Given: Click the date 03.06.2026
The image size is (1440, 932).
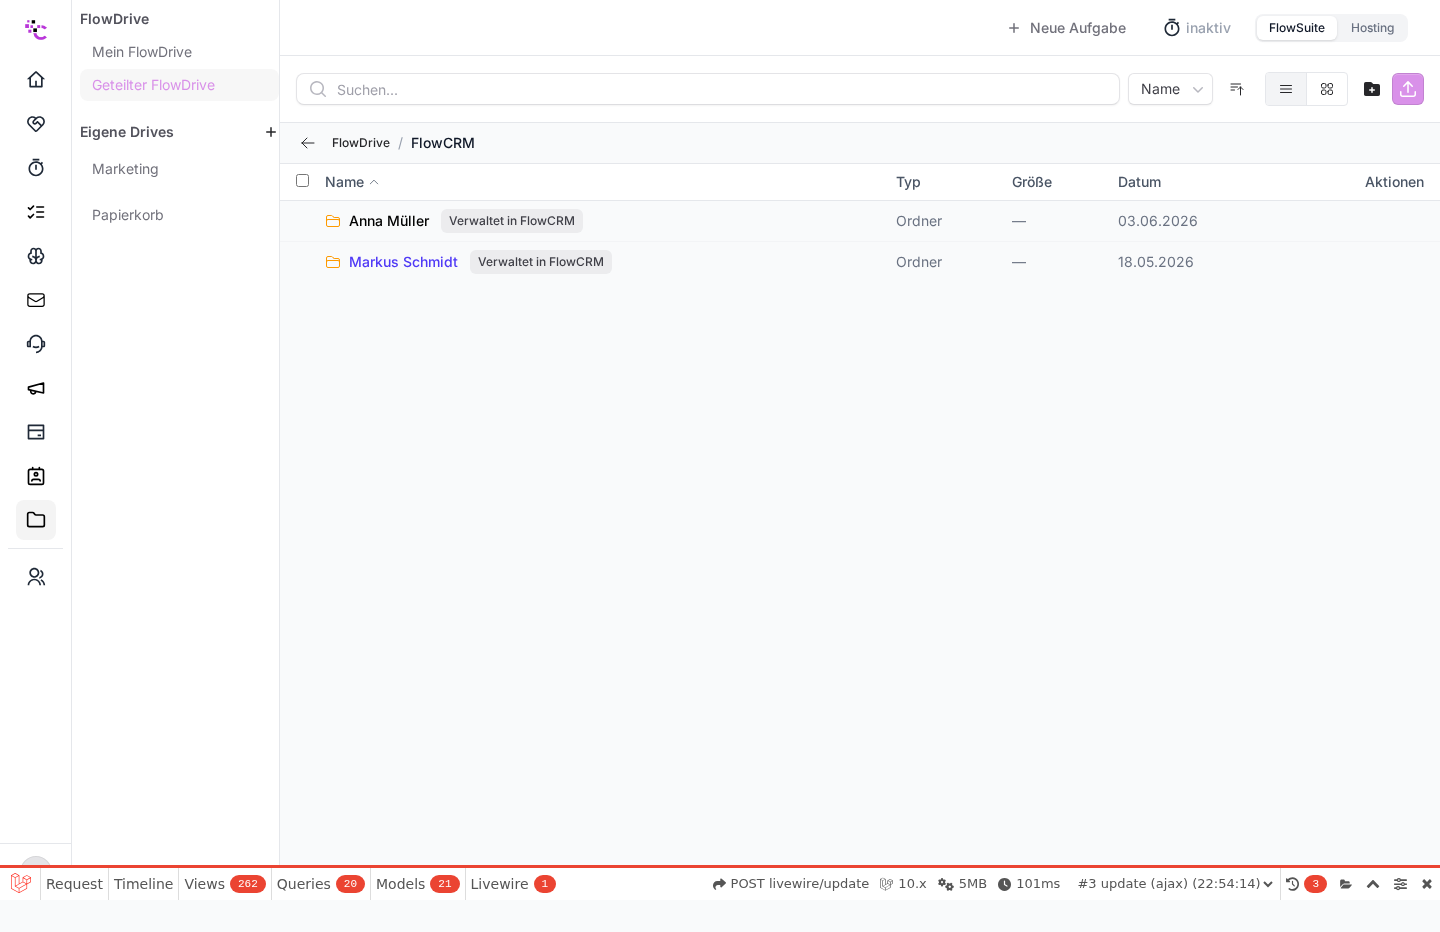Looking at the screenshot, I should 1158,221.
